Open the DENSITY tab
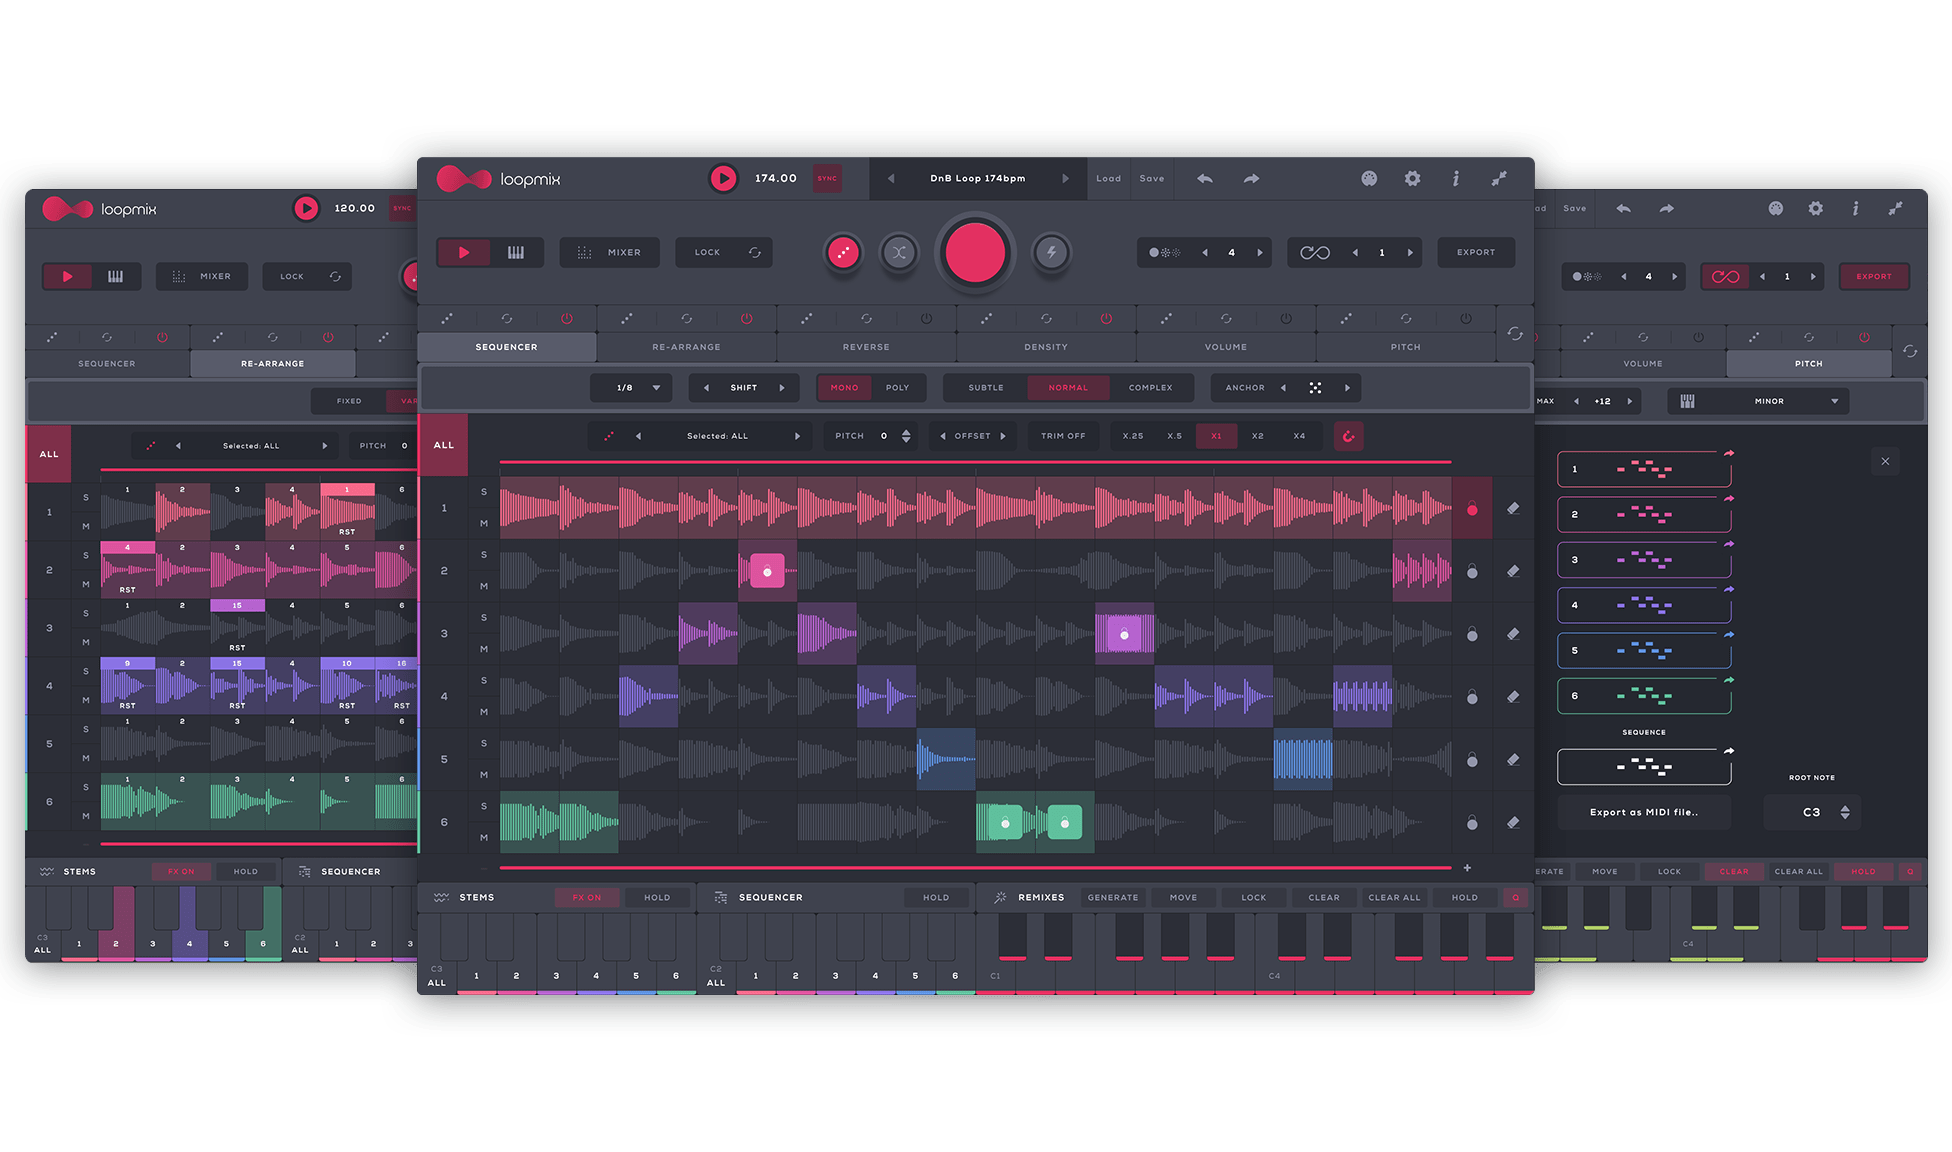The height and width of the screenshot is (1152, 1952). 1046,347
